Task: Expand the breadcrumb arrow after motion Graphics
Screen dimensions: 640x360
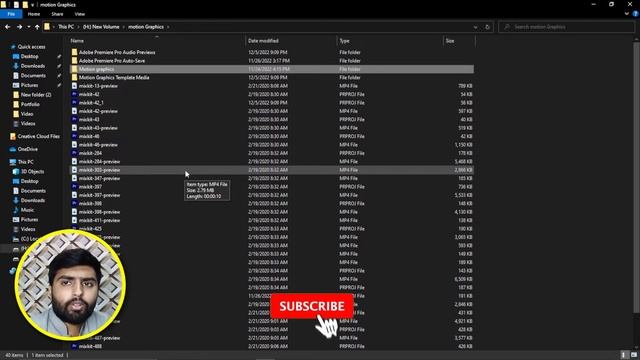Action: tap(168, 27)
